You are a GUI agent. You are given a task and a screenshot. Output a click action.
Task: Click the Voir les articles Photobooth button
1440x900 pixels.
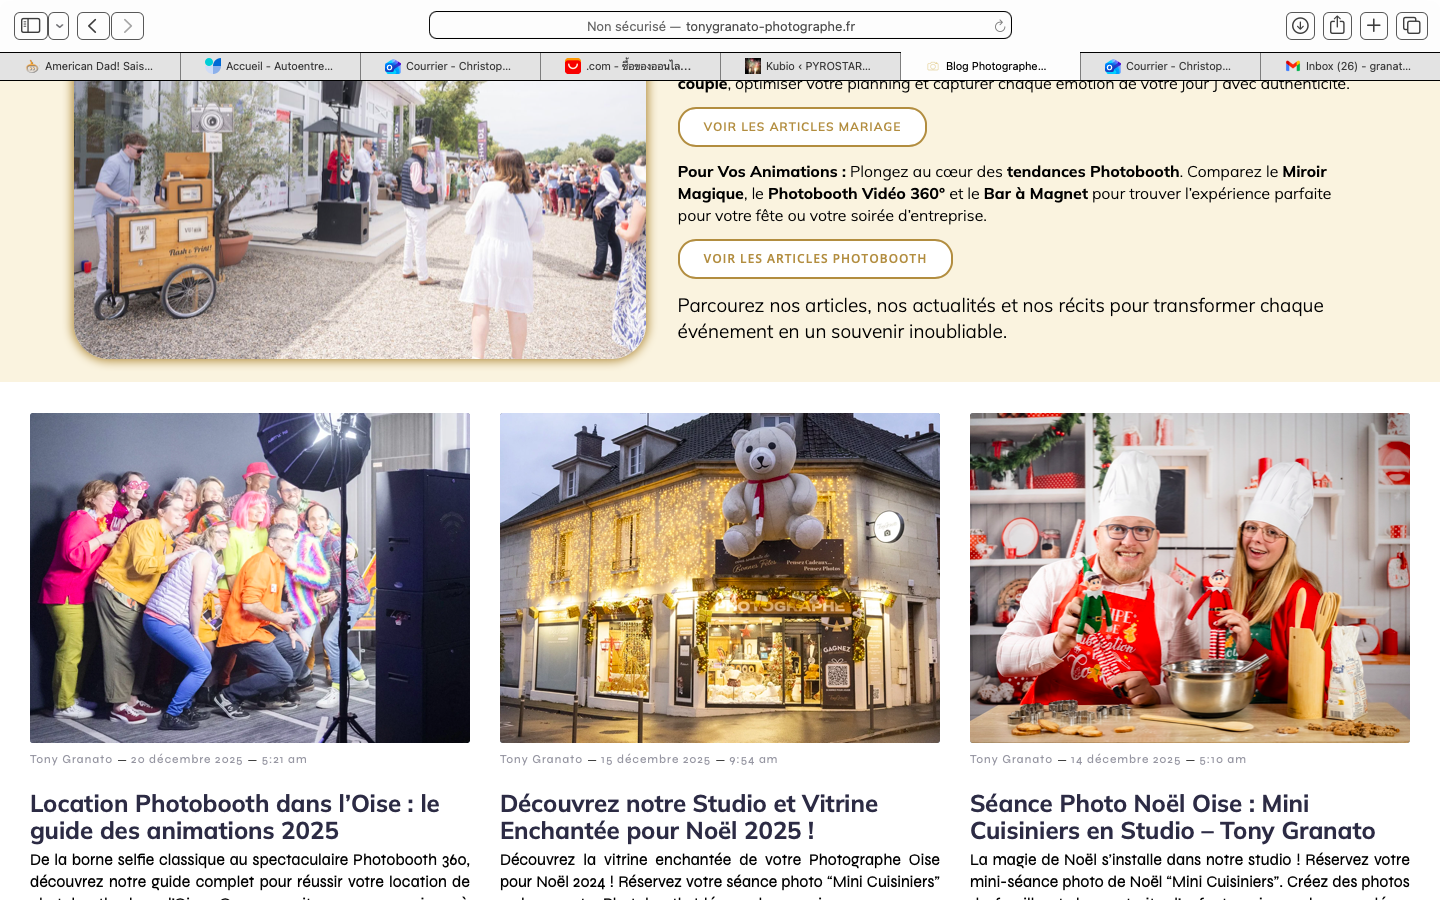[815, 259]
